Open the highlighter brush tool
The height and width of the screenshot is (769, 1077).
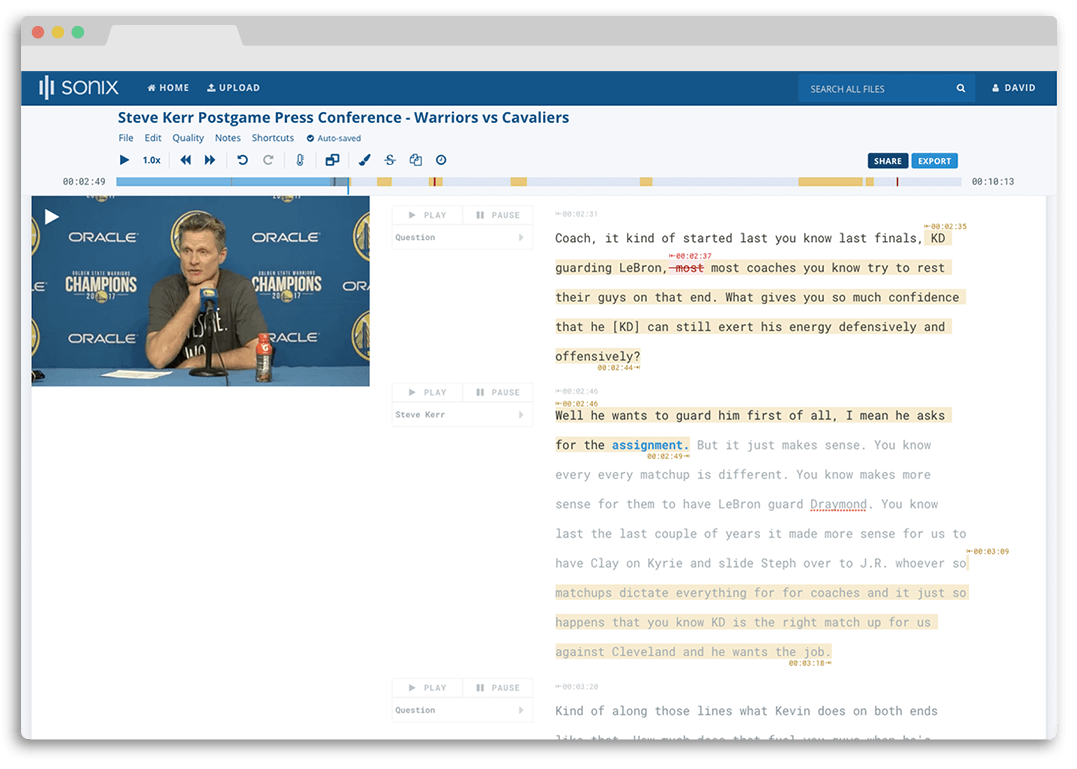pos(365,160)
